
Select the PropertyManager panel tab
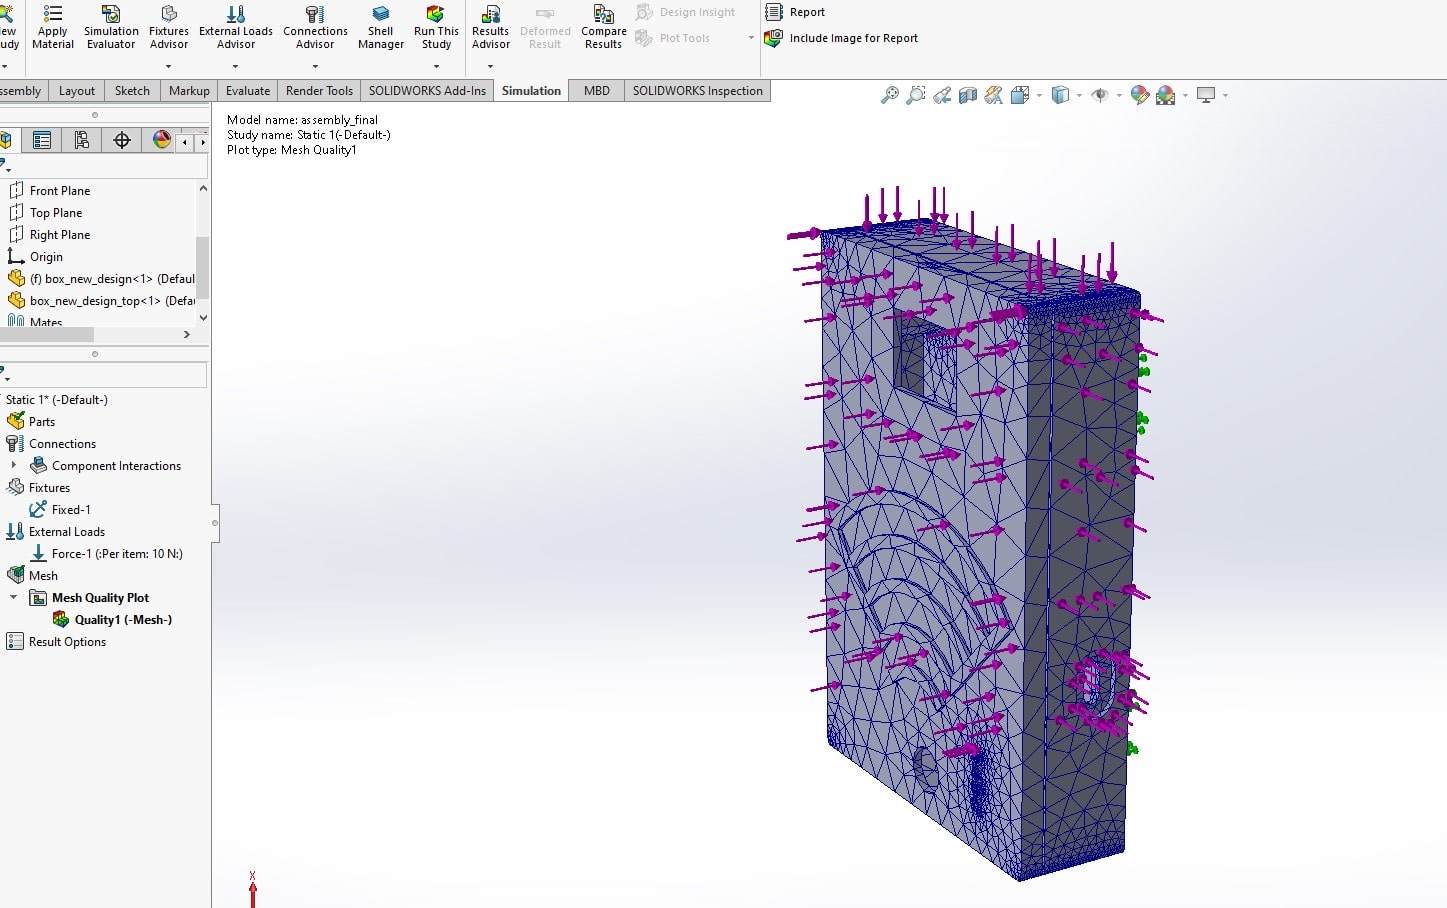pos(42,140)
